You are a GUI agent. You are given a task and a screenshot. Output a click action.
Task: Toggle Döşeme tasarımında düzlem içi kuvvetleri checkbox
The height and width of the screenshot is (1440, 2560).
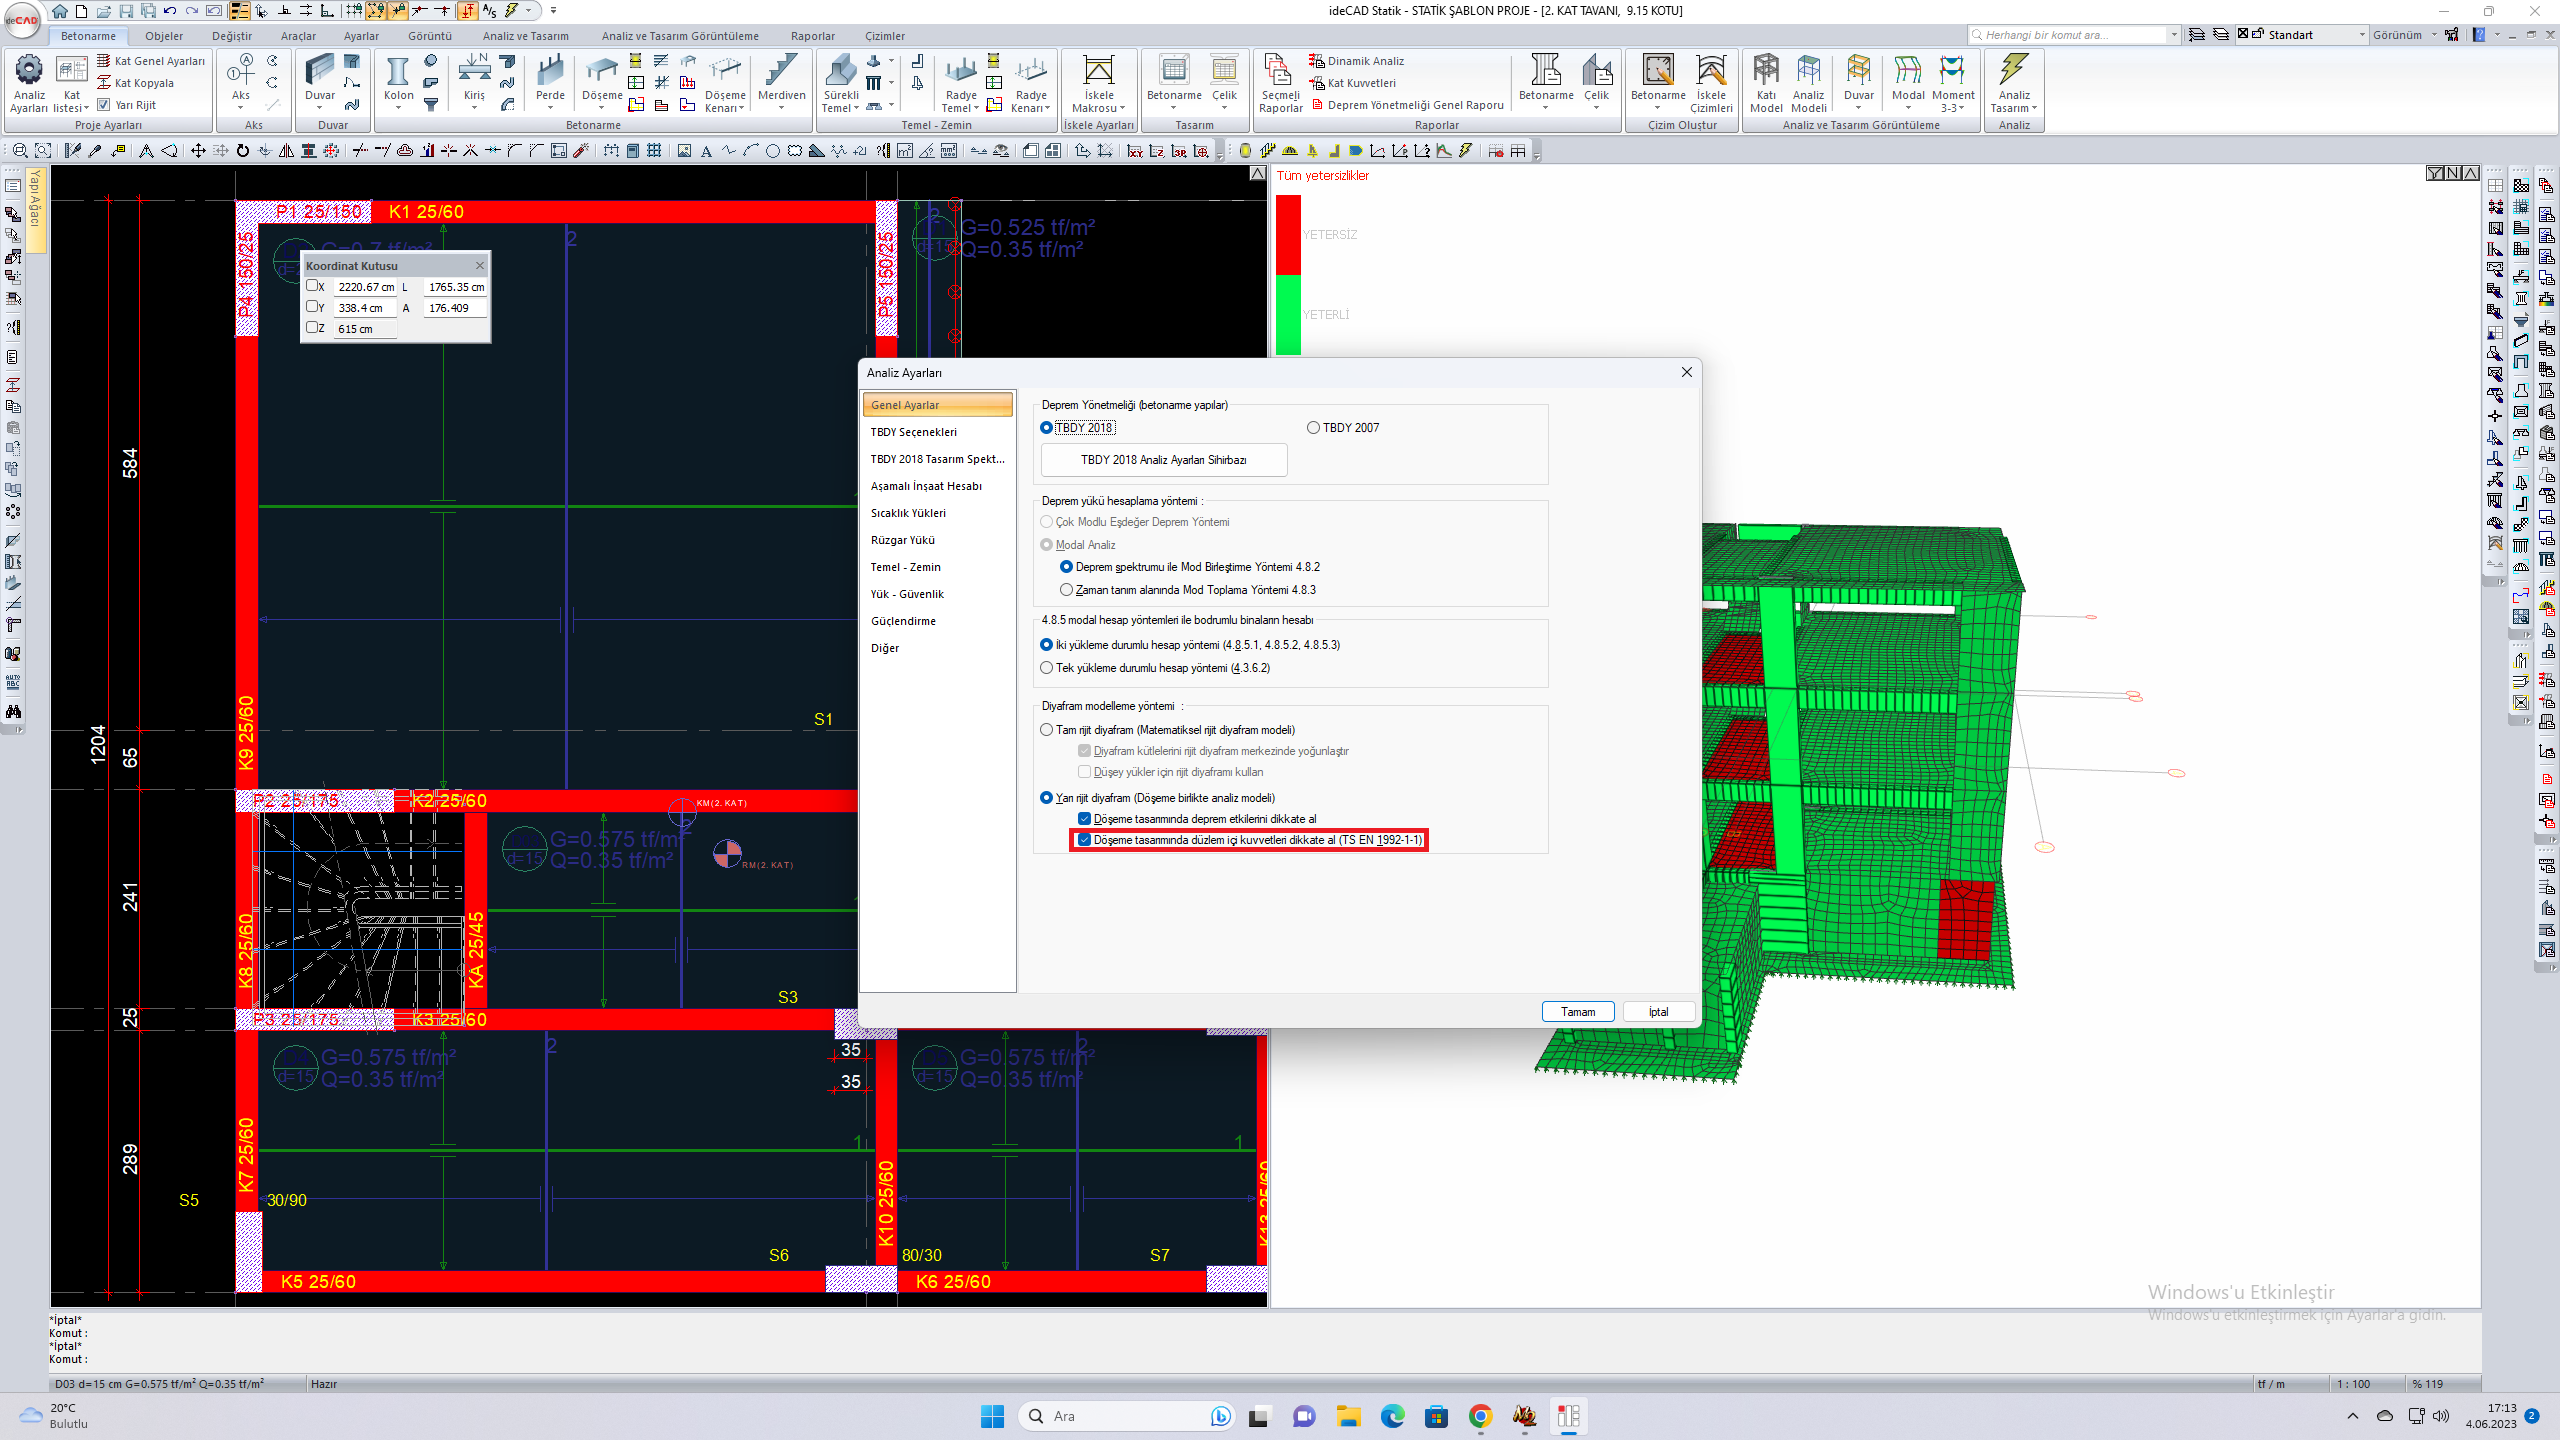1084,840
